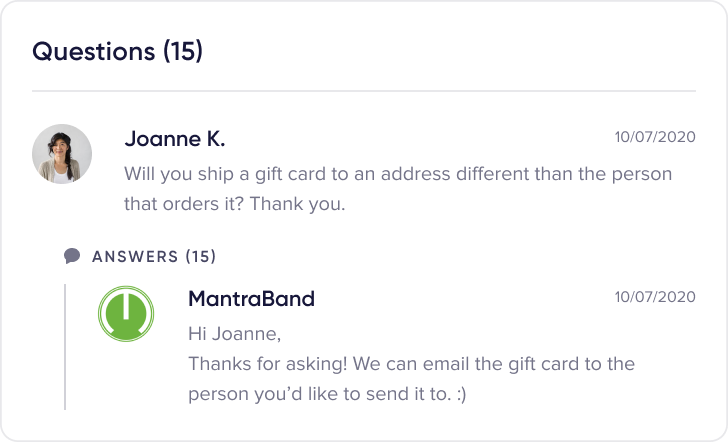Click the date on Joanne's question

point(655,137)
